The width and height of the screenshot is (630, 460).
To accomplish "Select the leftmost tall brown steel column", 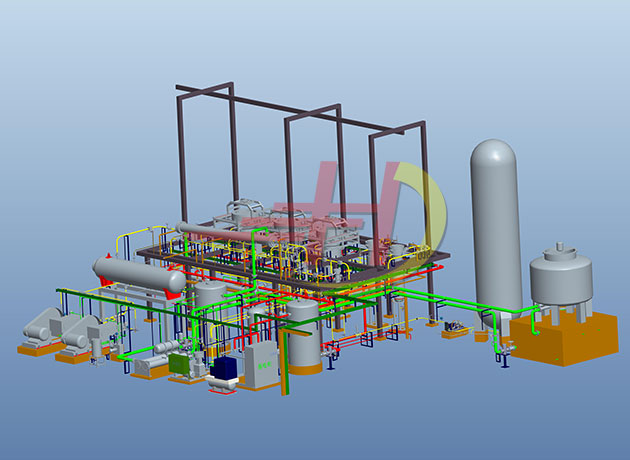I will [183, 160].
